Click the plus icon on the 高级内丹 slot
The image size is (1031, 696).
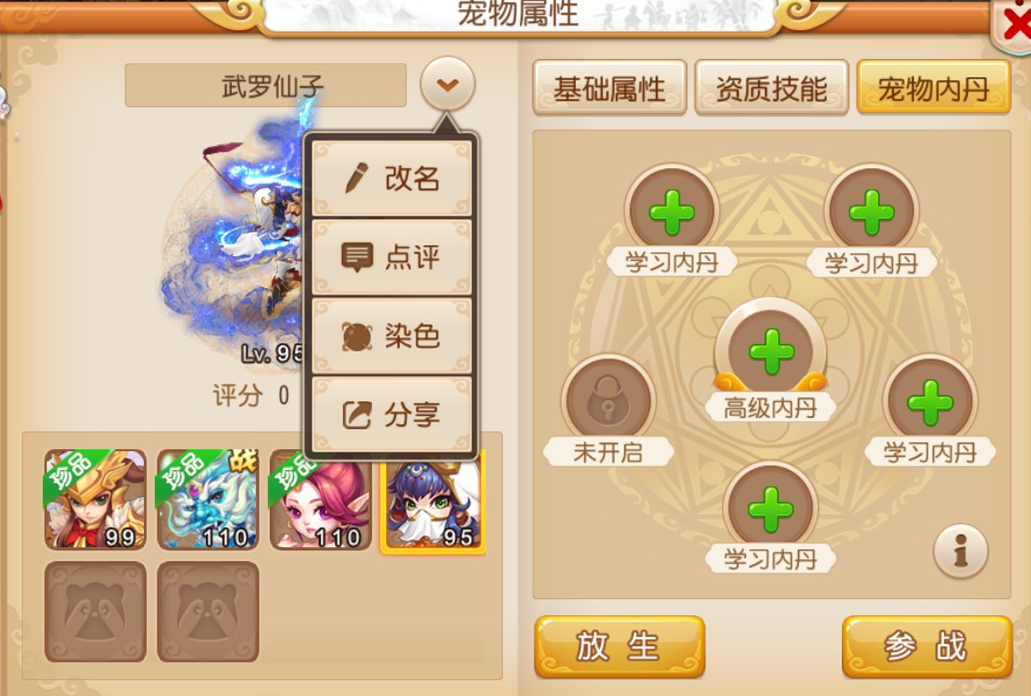point(771,351)
